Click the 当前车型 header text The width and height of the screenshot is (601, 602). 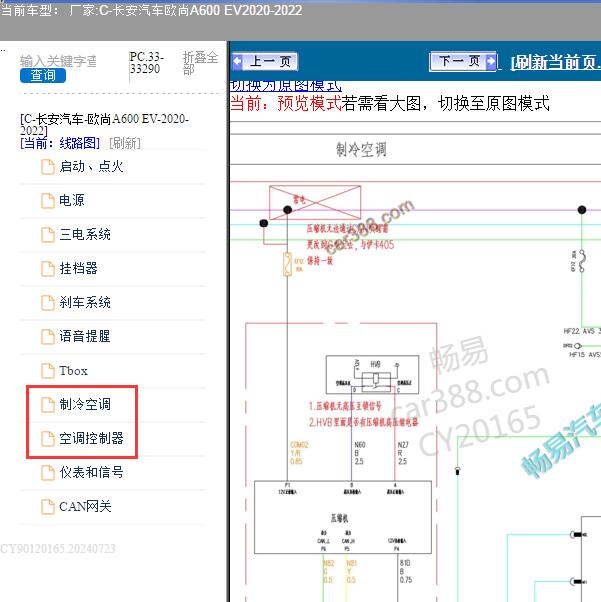point(151,10)
